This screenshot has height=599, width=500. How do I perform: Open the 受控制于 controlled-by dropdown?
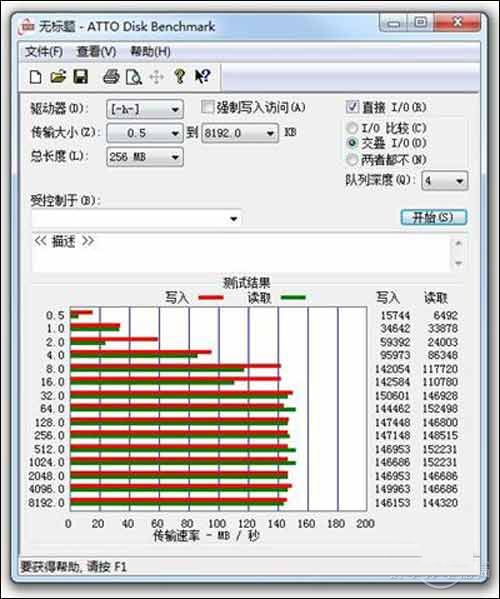136,219
